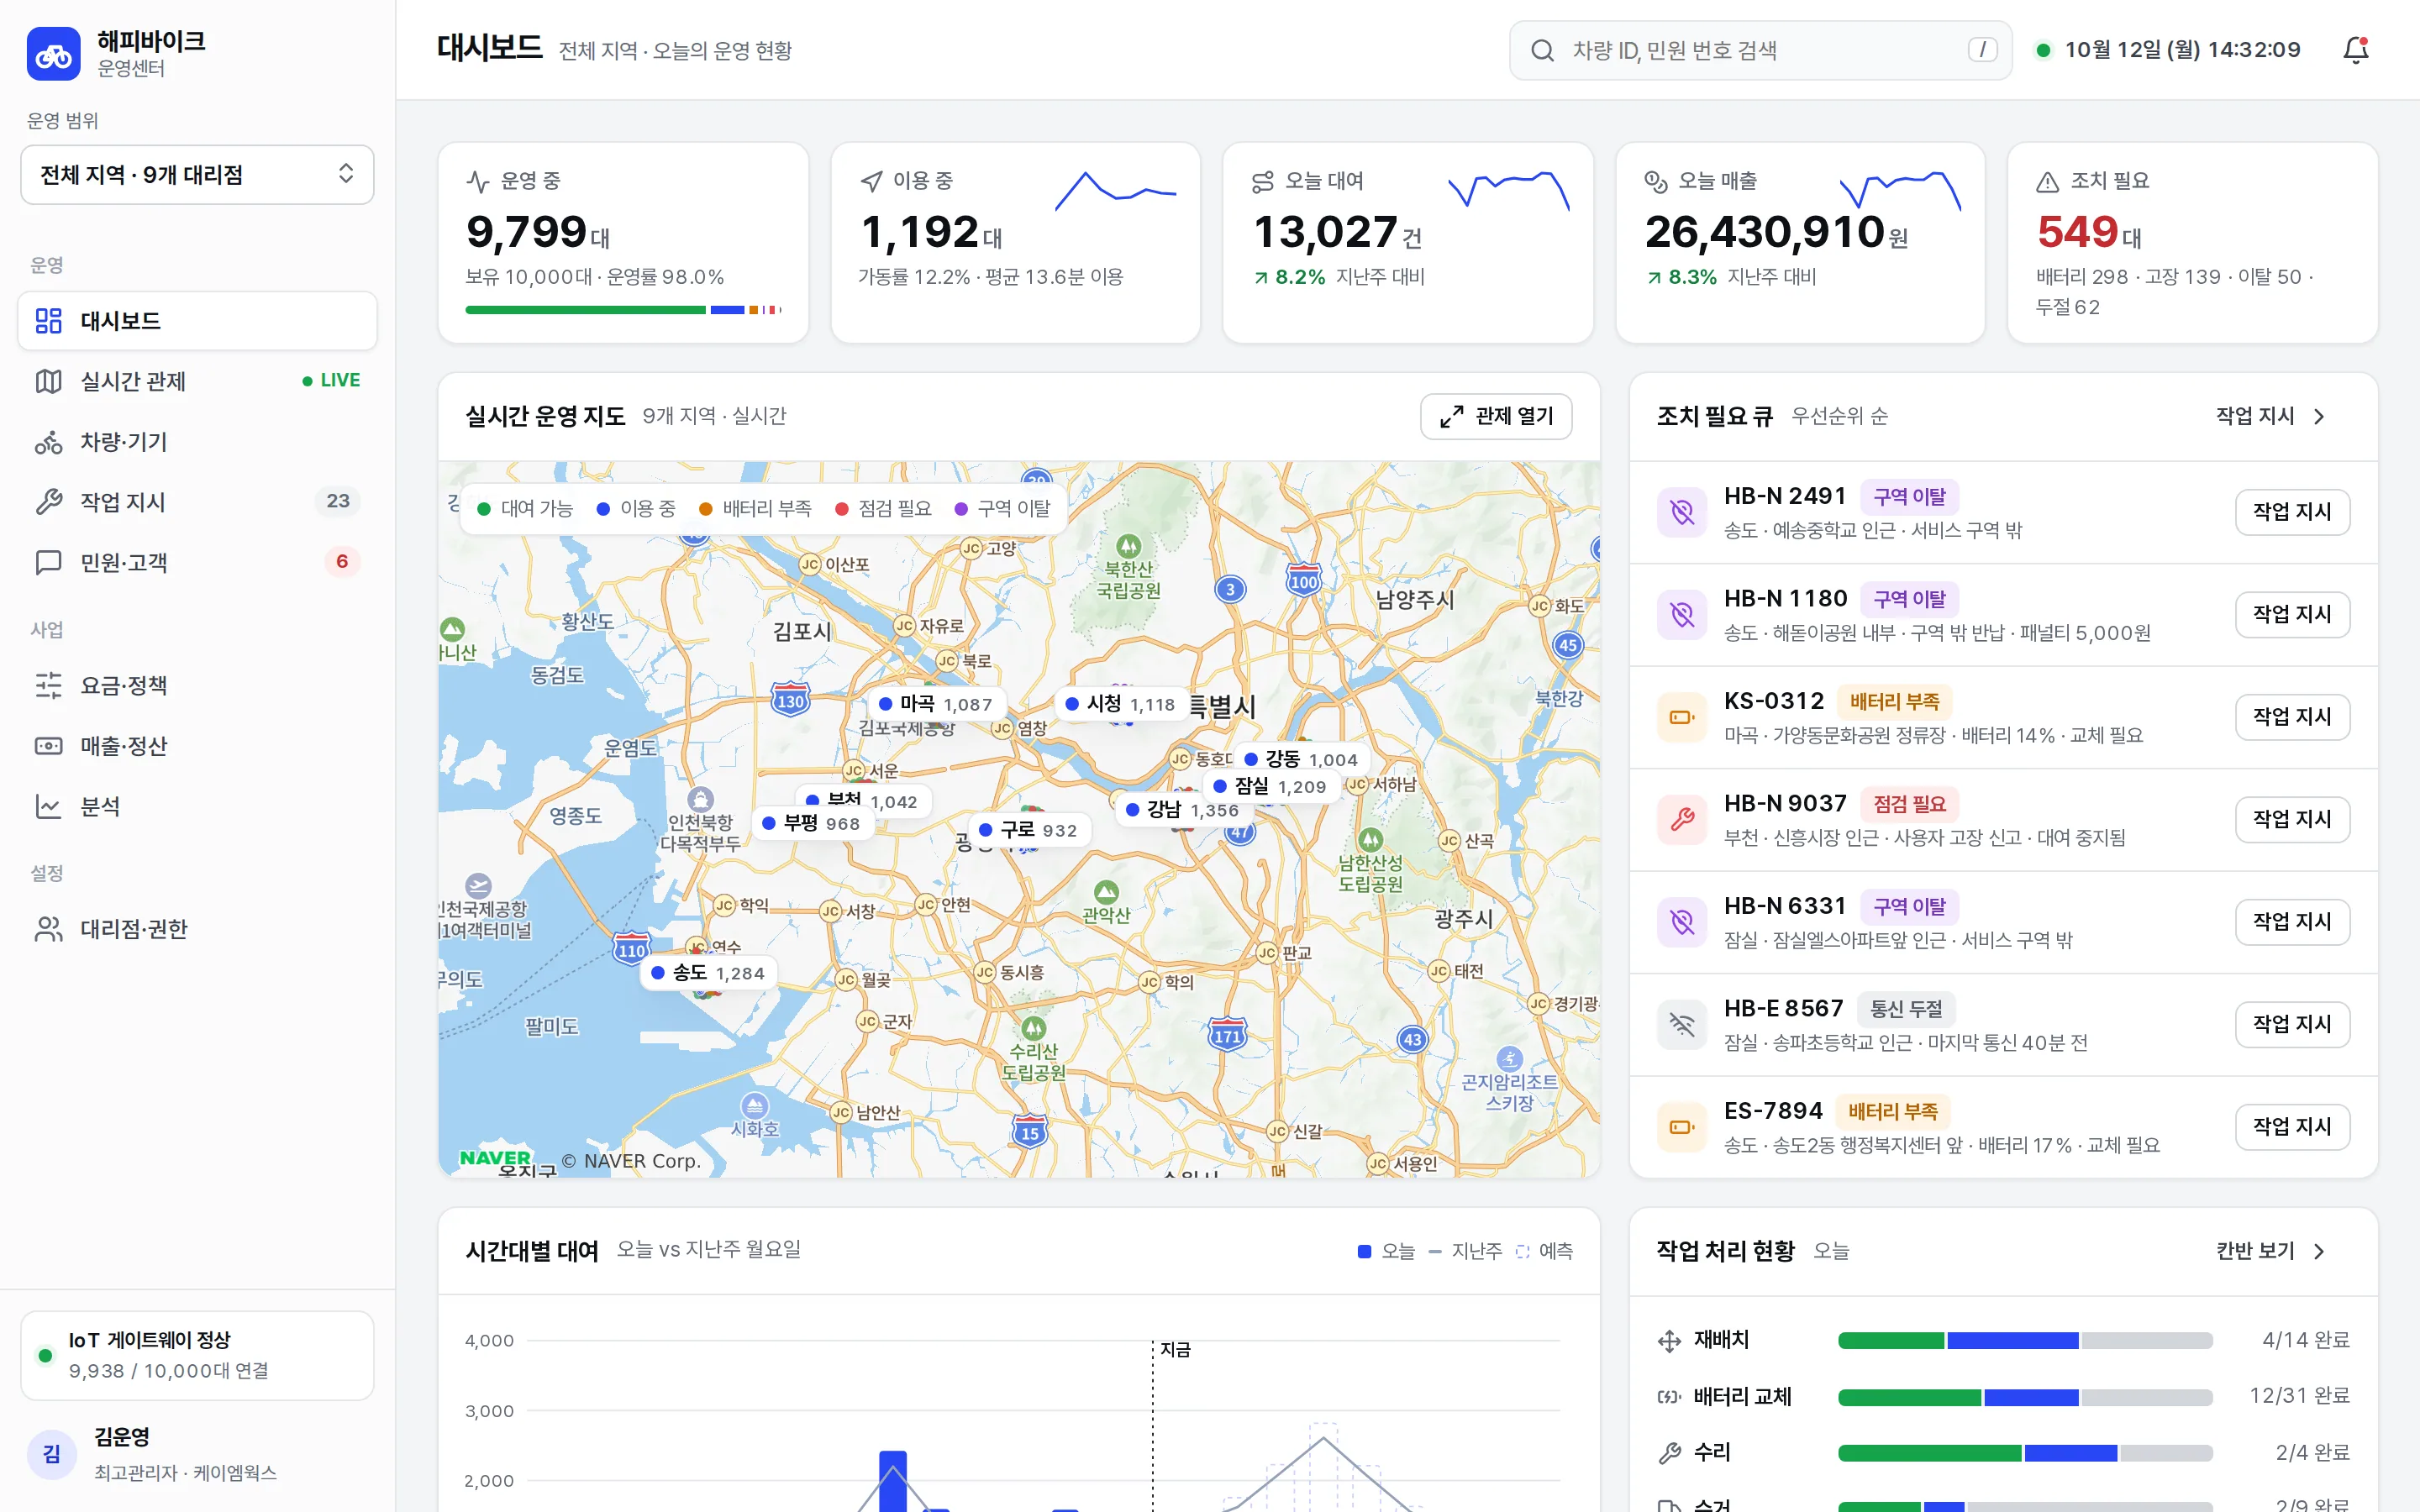2420x1512 pixels.
Task: Click the 실시간 관제 map icon
Action: (48, 381)
